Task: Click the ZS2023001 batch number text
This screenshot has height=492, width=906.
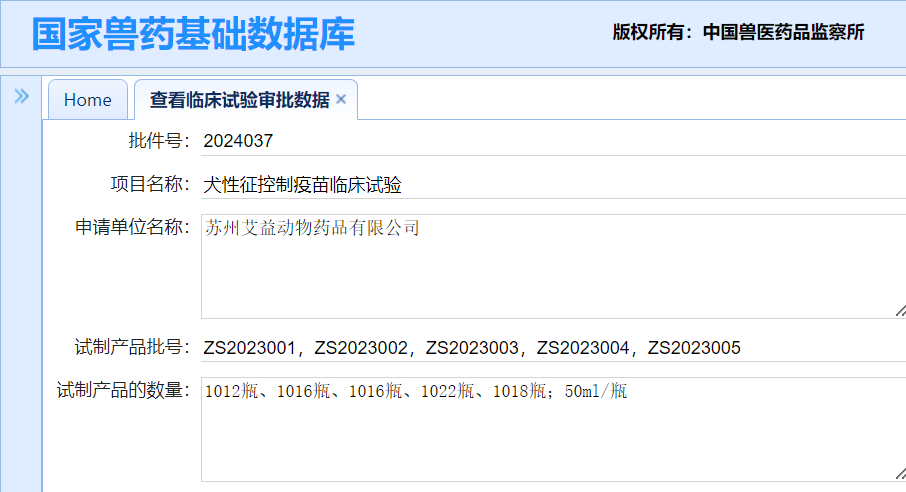Action: tap(249, 348)
